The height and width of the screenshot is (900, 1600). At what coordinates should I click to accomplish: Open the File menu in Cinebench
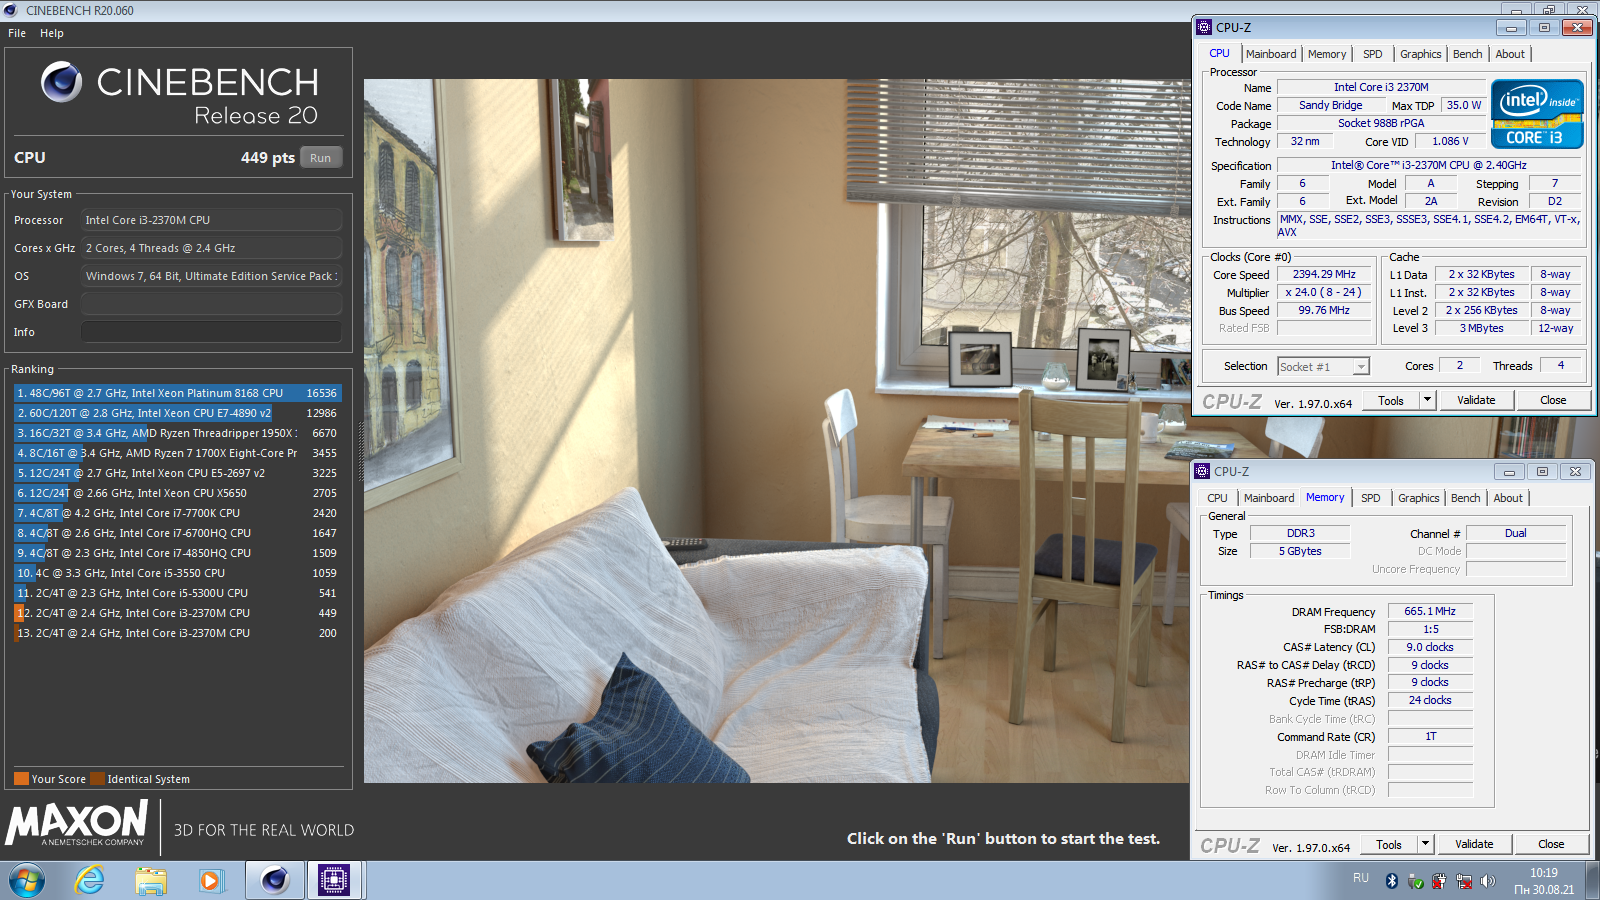pos(17,33)
